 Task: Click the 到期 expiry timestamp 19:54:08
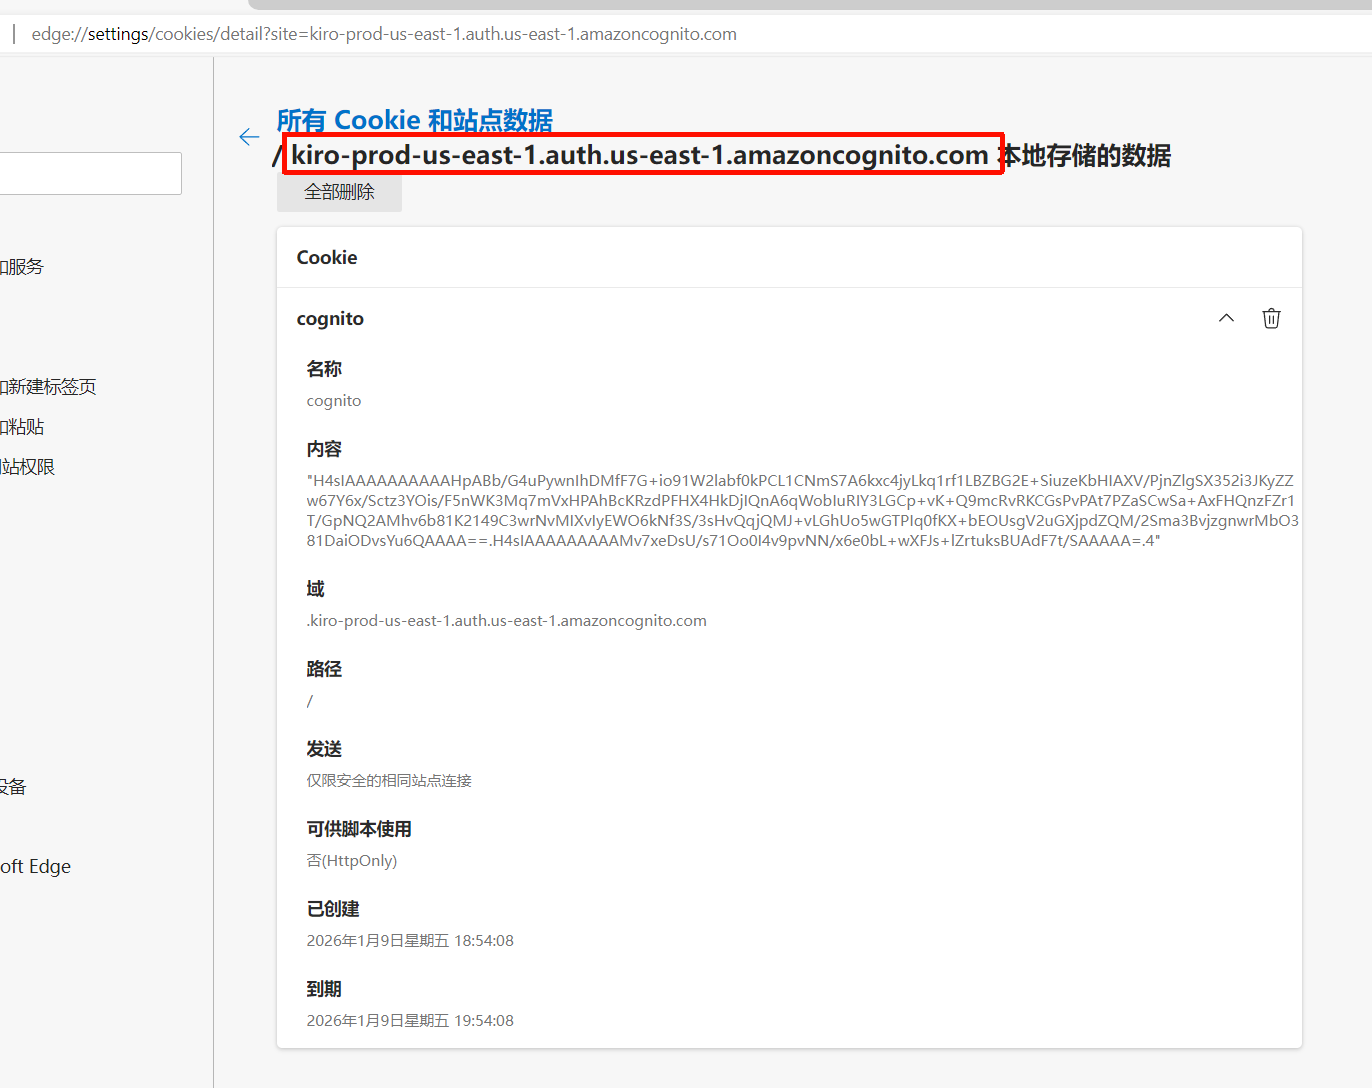click(x=410, y=1021)
